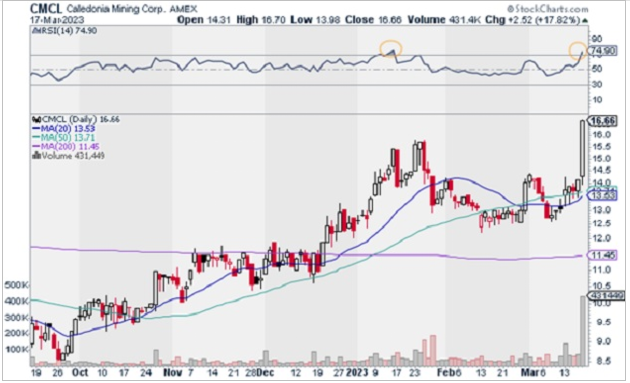Select the Nov date axis label

(172, 373)
